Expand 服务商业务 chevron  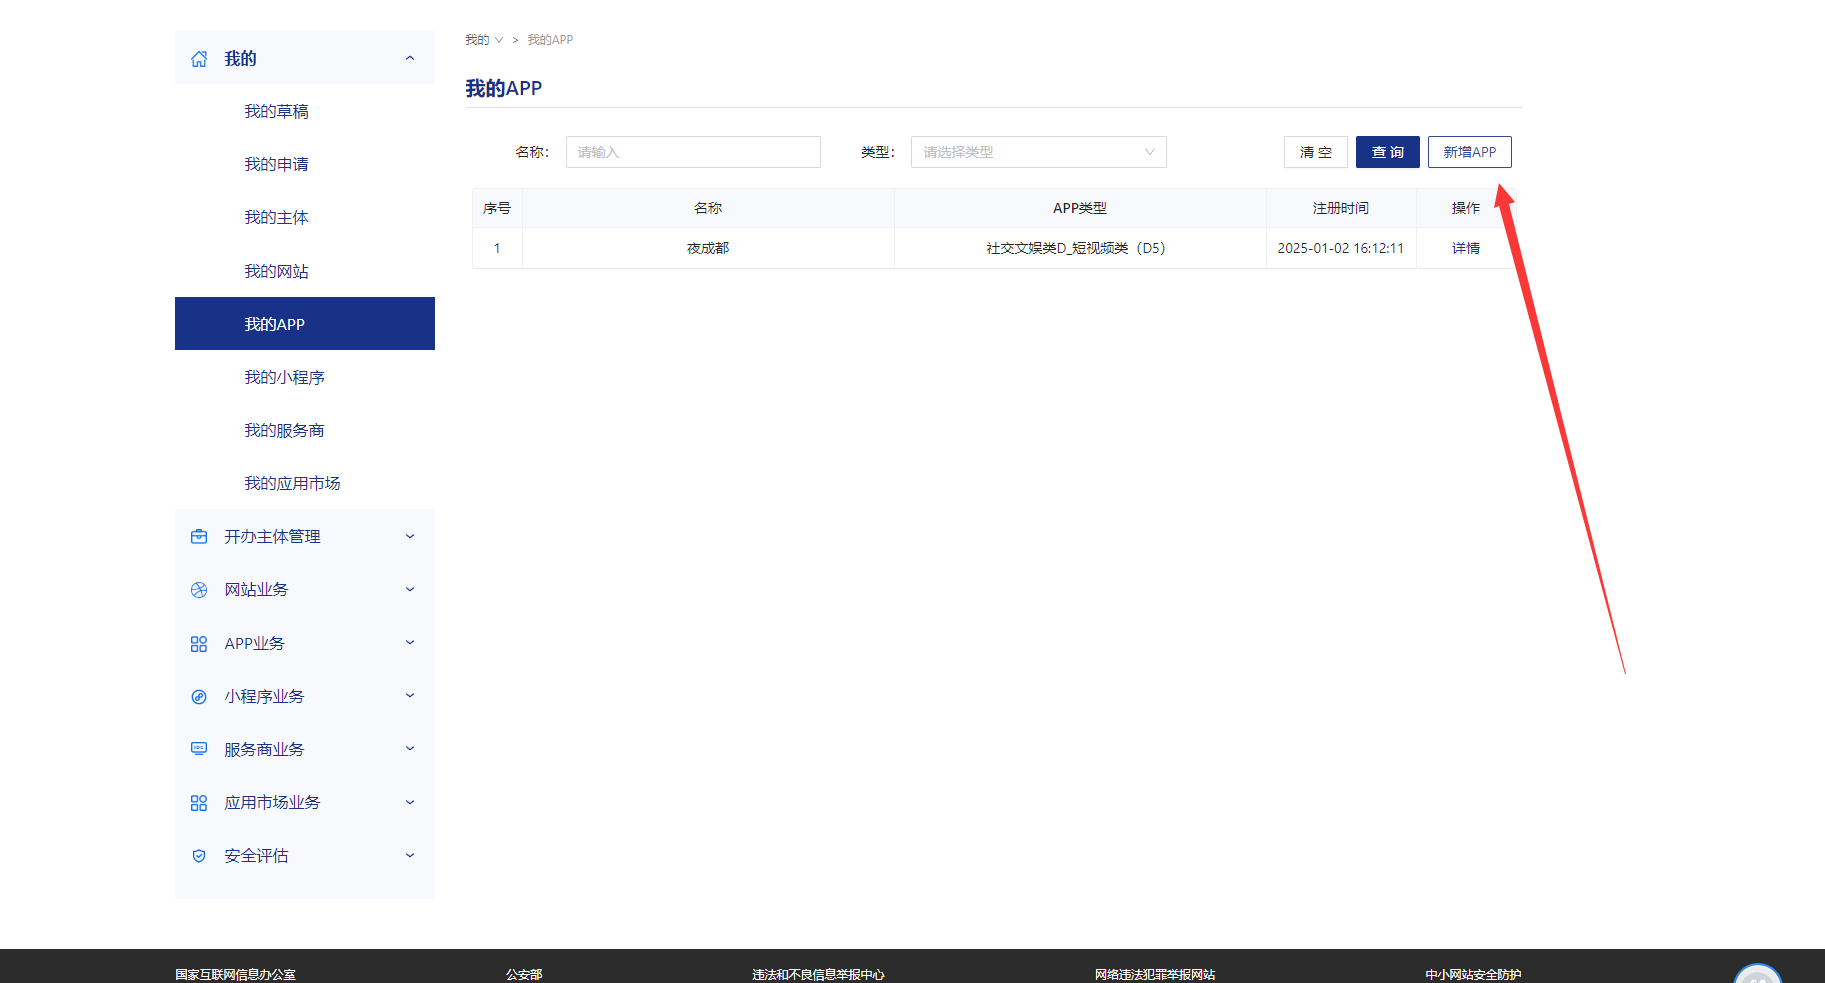[x=410, y=749]
